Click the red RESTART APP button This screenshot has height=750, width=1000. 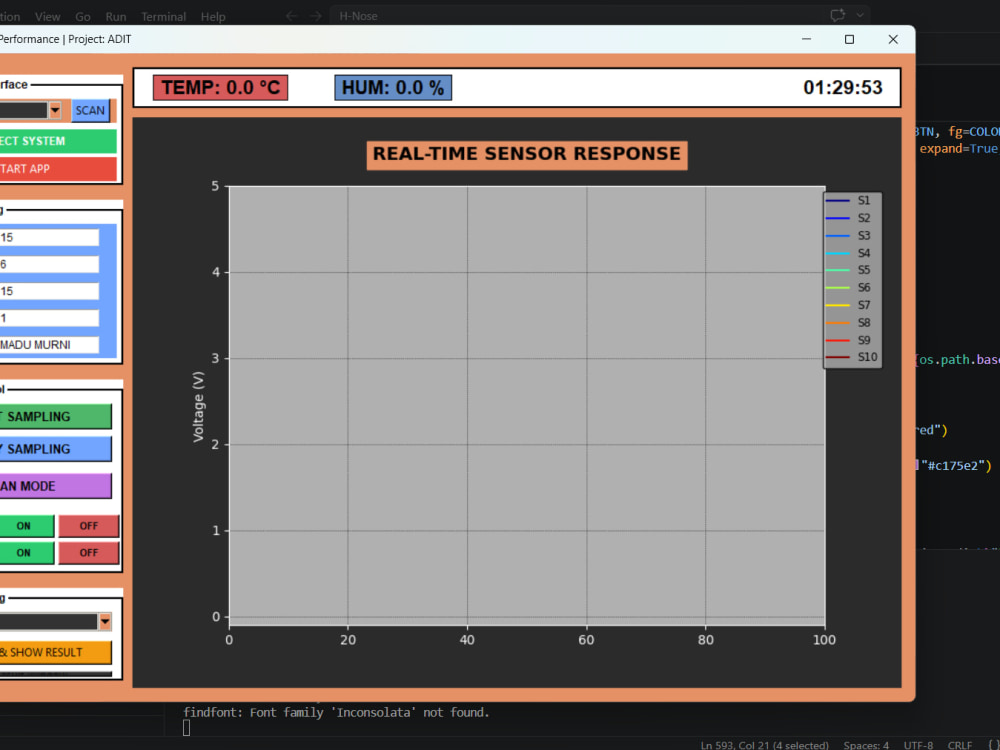click(x=58, y=169)
